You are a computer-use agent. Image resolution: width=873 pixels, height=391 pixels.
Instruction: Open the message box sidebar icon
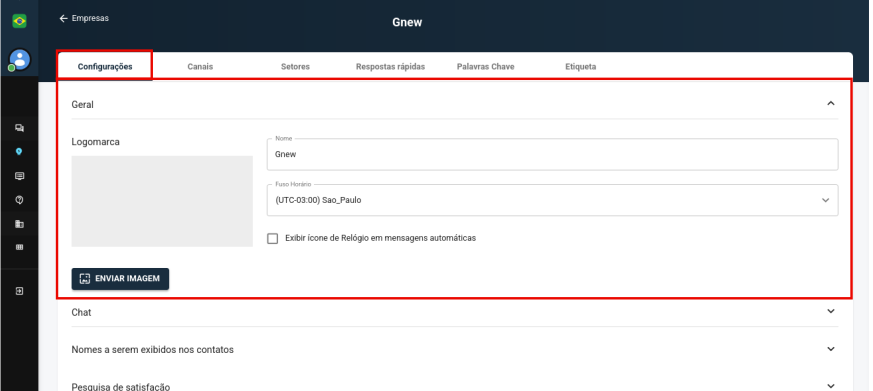(x=19, y=176)
